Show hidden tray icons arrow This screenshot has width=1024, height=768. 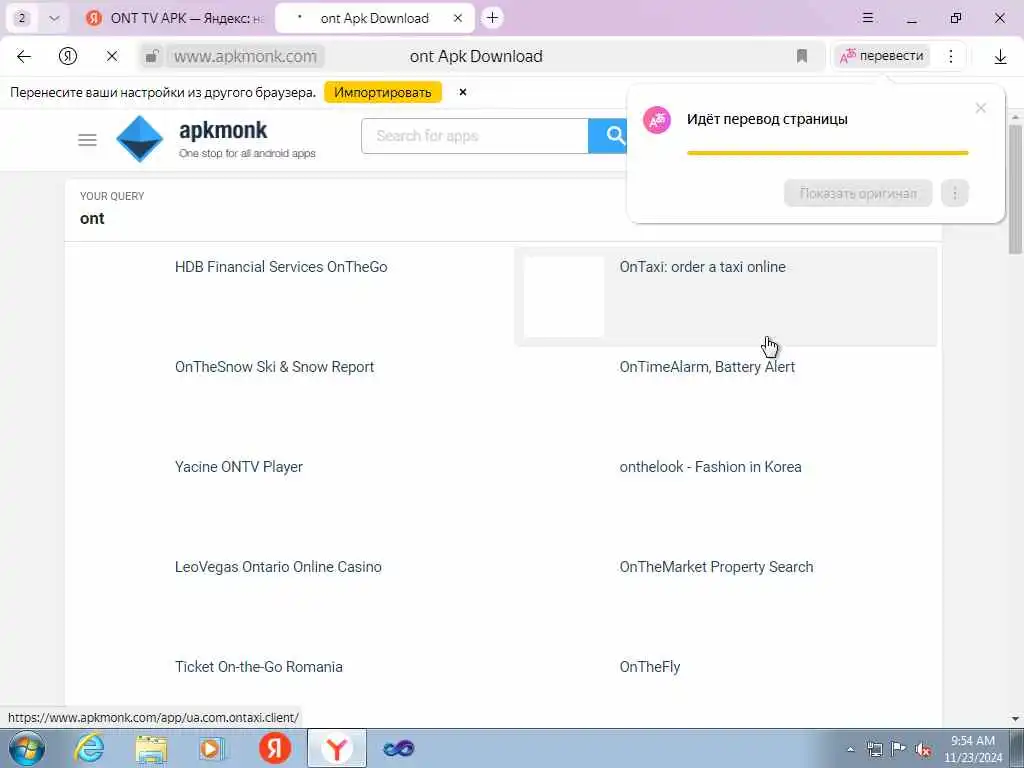(x=850, y=749)
